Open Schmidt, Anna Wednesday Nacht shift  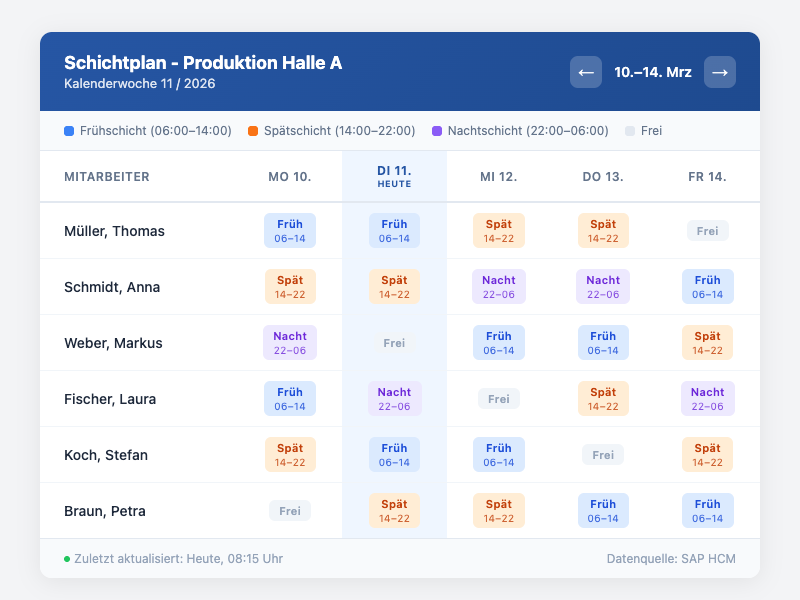[x=499, y=286]
